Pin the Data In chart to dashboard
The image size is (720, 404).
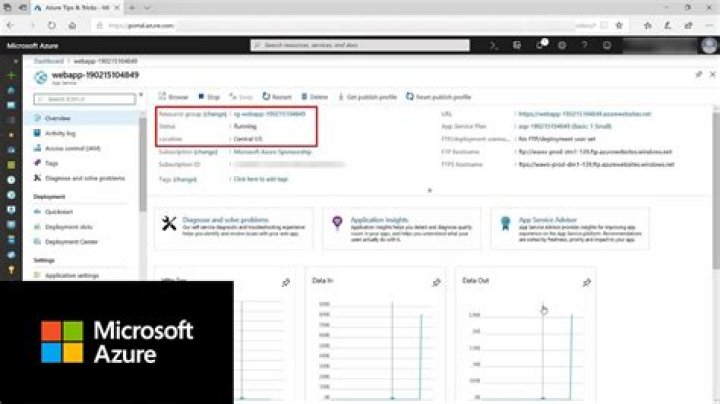436,283
